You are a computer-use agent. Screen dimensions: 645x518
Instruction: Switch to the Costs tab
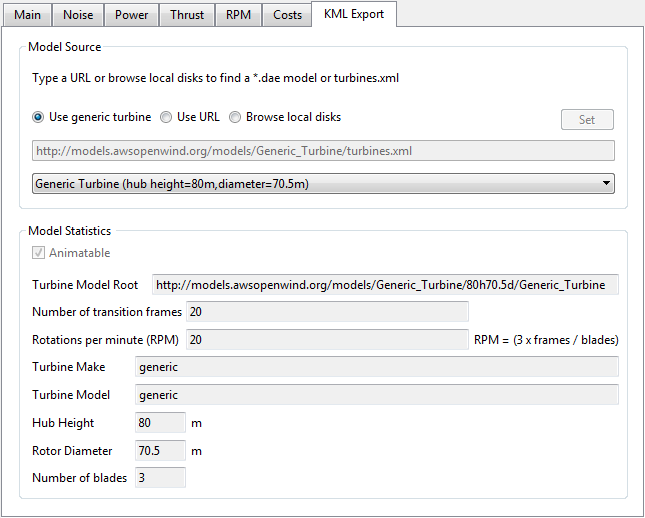coord(287,15)
